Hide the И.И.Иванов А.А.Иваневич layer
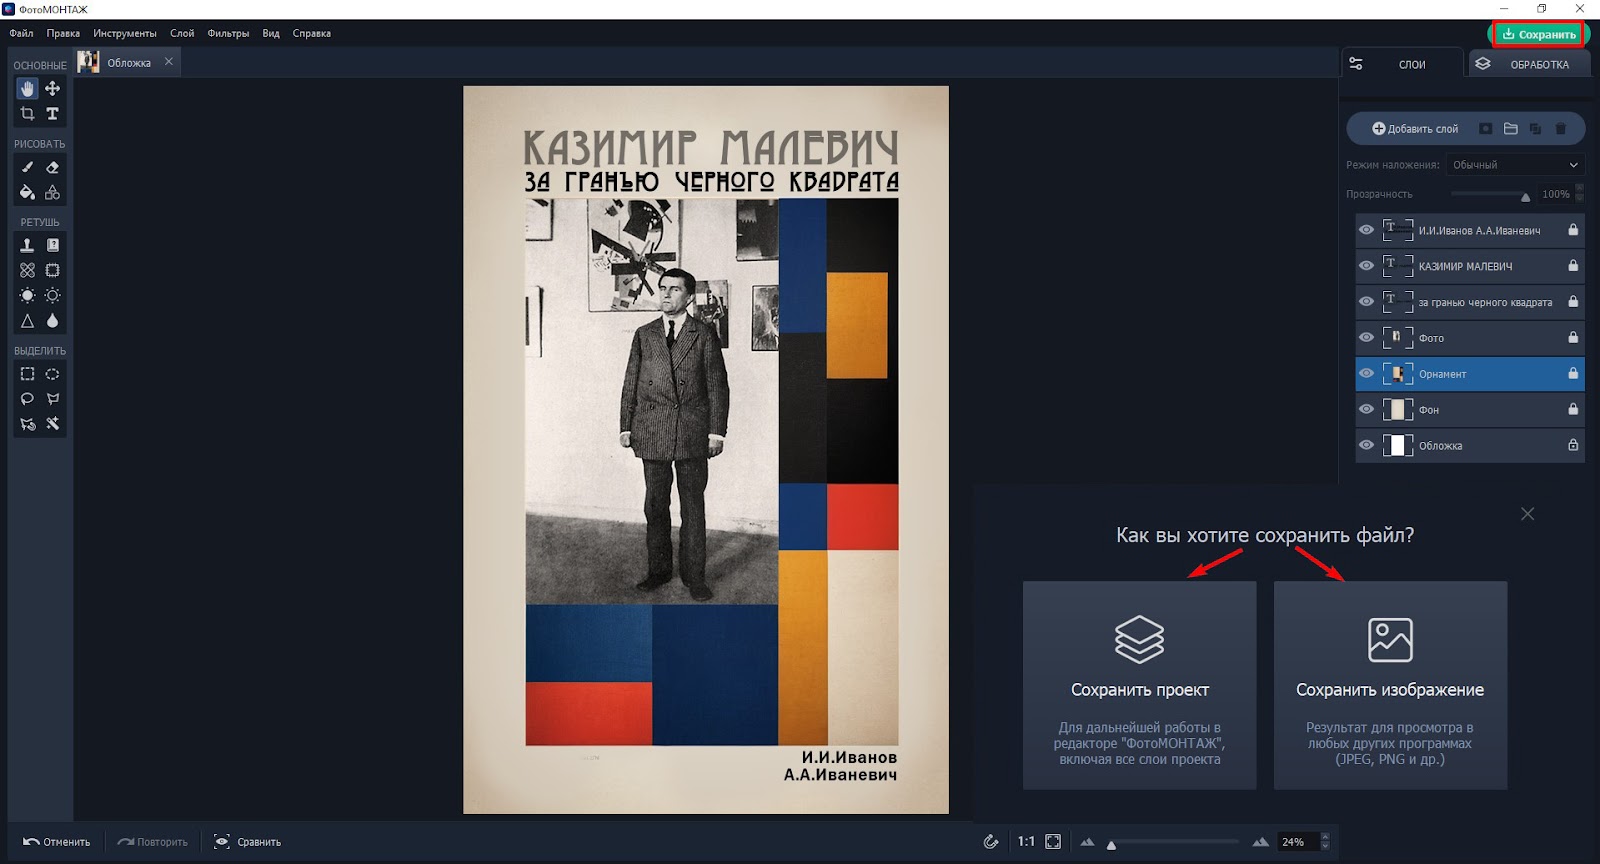The image size is (1600, 864). pos(1366,230)
